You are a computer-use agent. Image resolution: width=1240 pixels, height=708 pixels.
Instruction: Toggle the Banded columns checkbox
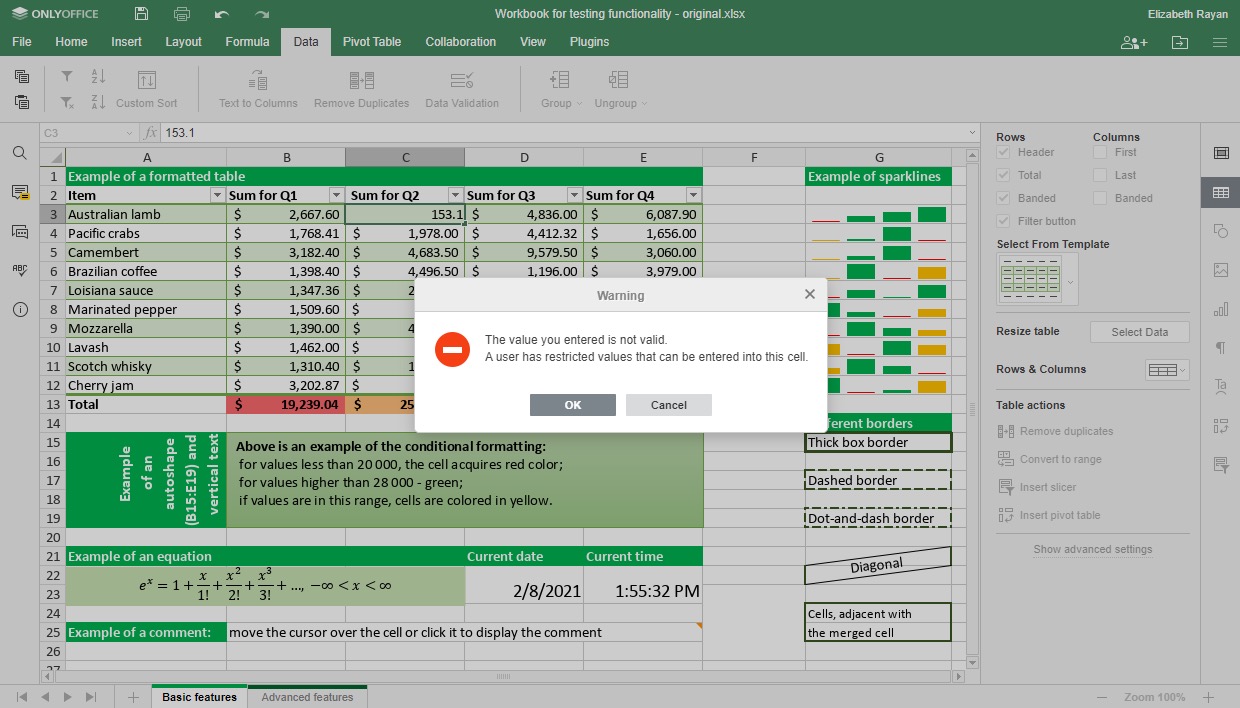pos(1100,198)
